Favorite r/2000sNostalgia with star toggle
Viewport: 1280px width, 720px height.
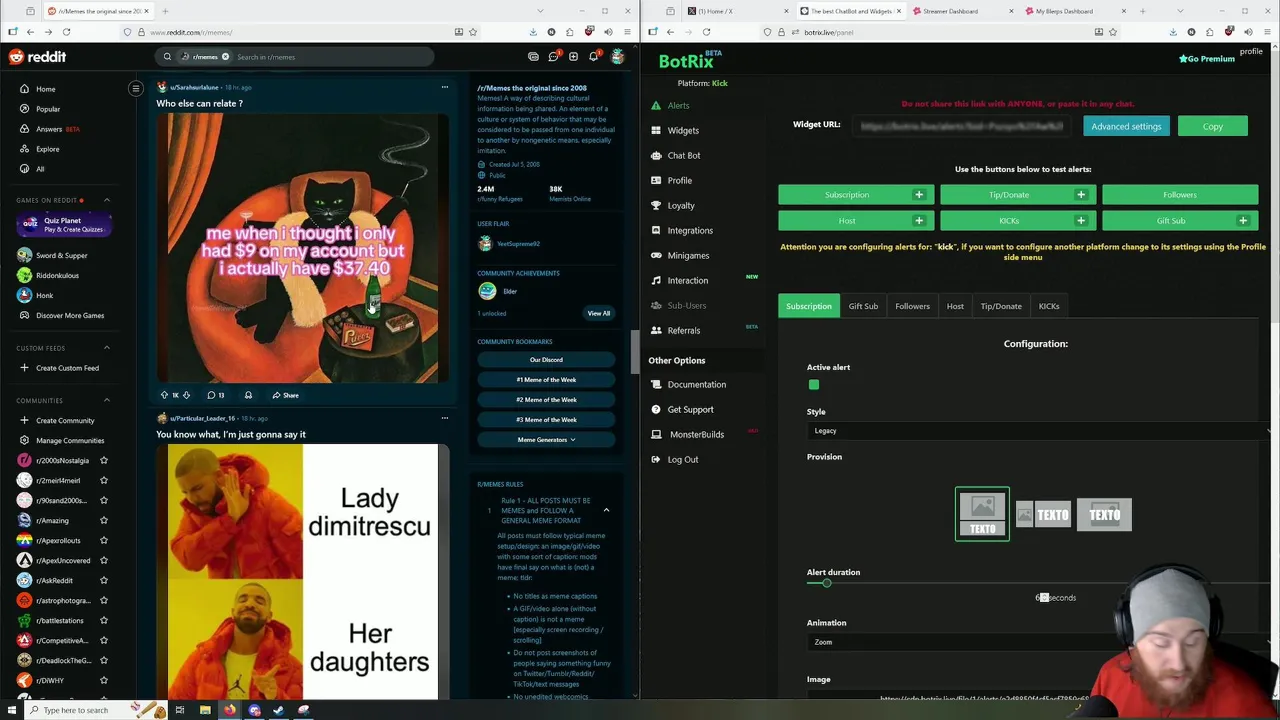click(x=103, y=460)
